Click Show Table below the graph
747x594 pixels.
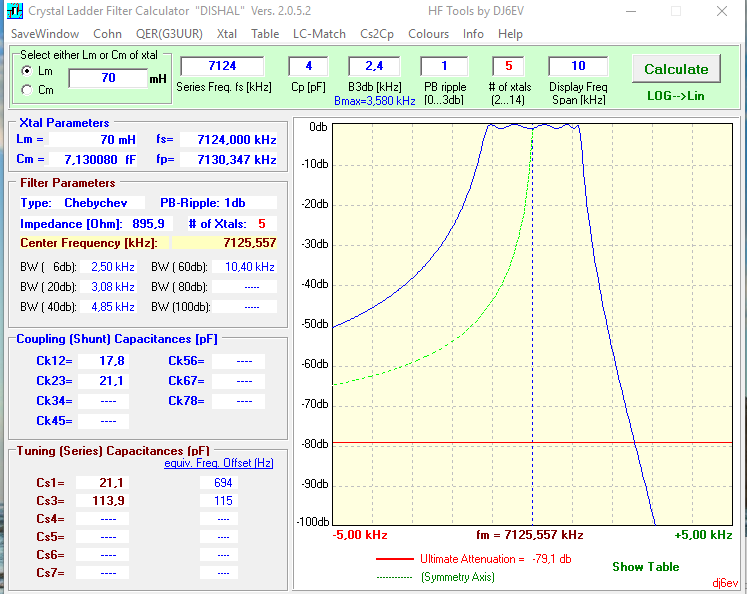(646, 567)
